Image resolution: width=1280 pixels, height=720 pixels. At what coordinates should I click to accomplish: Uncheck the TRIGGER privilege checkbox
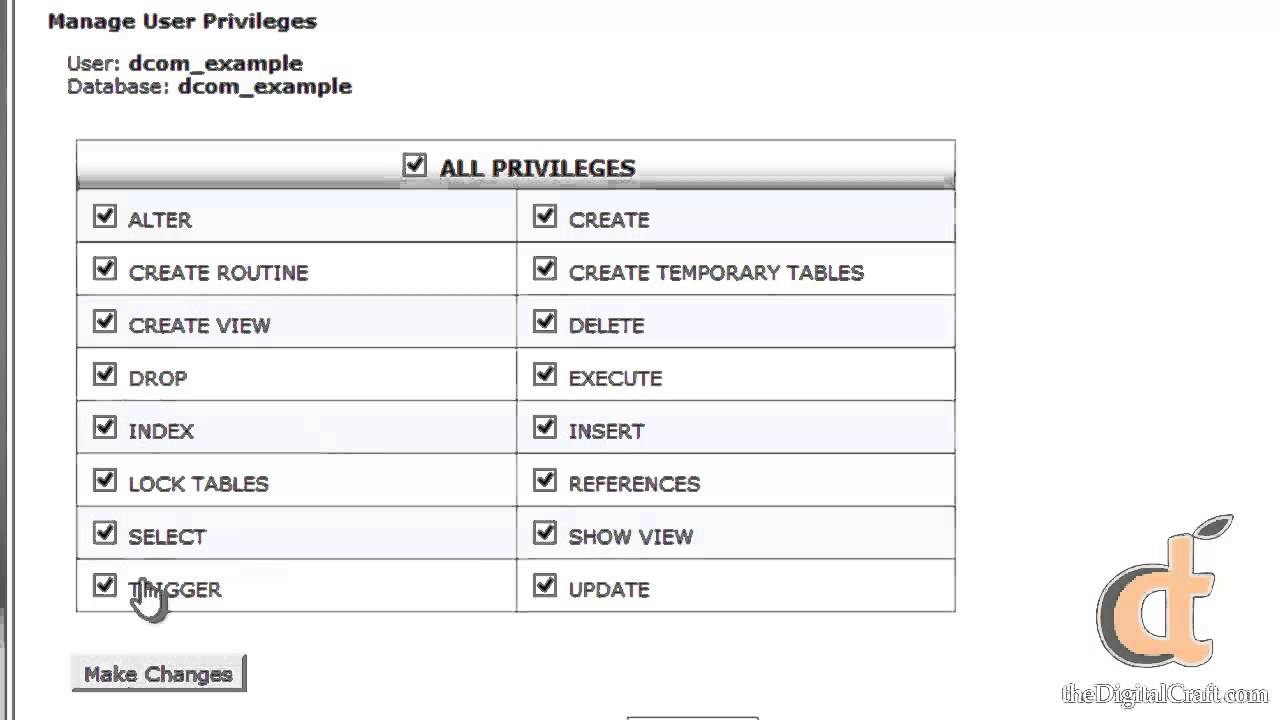105,586
